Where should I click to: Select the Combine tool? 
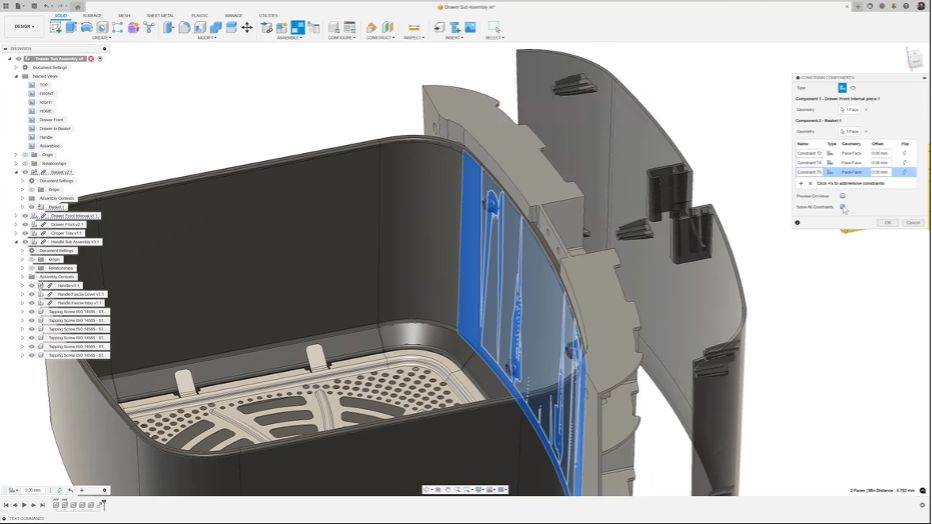[216, 27]
